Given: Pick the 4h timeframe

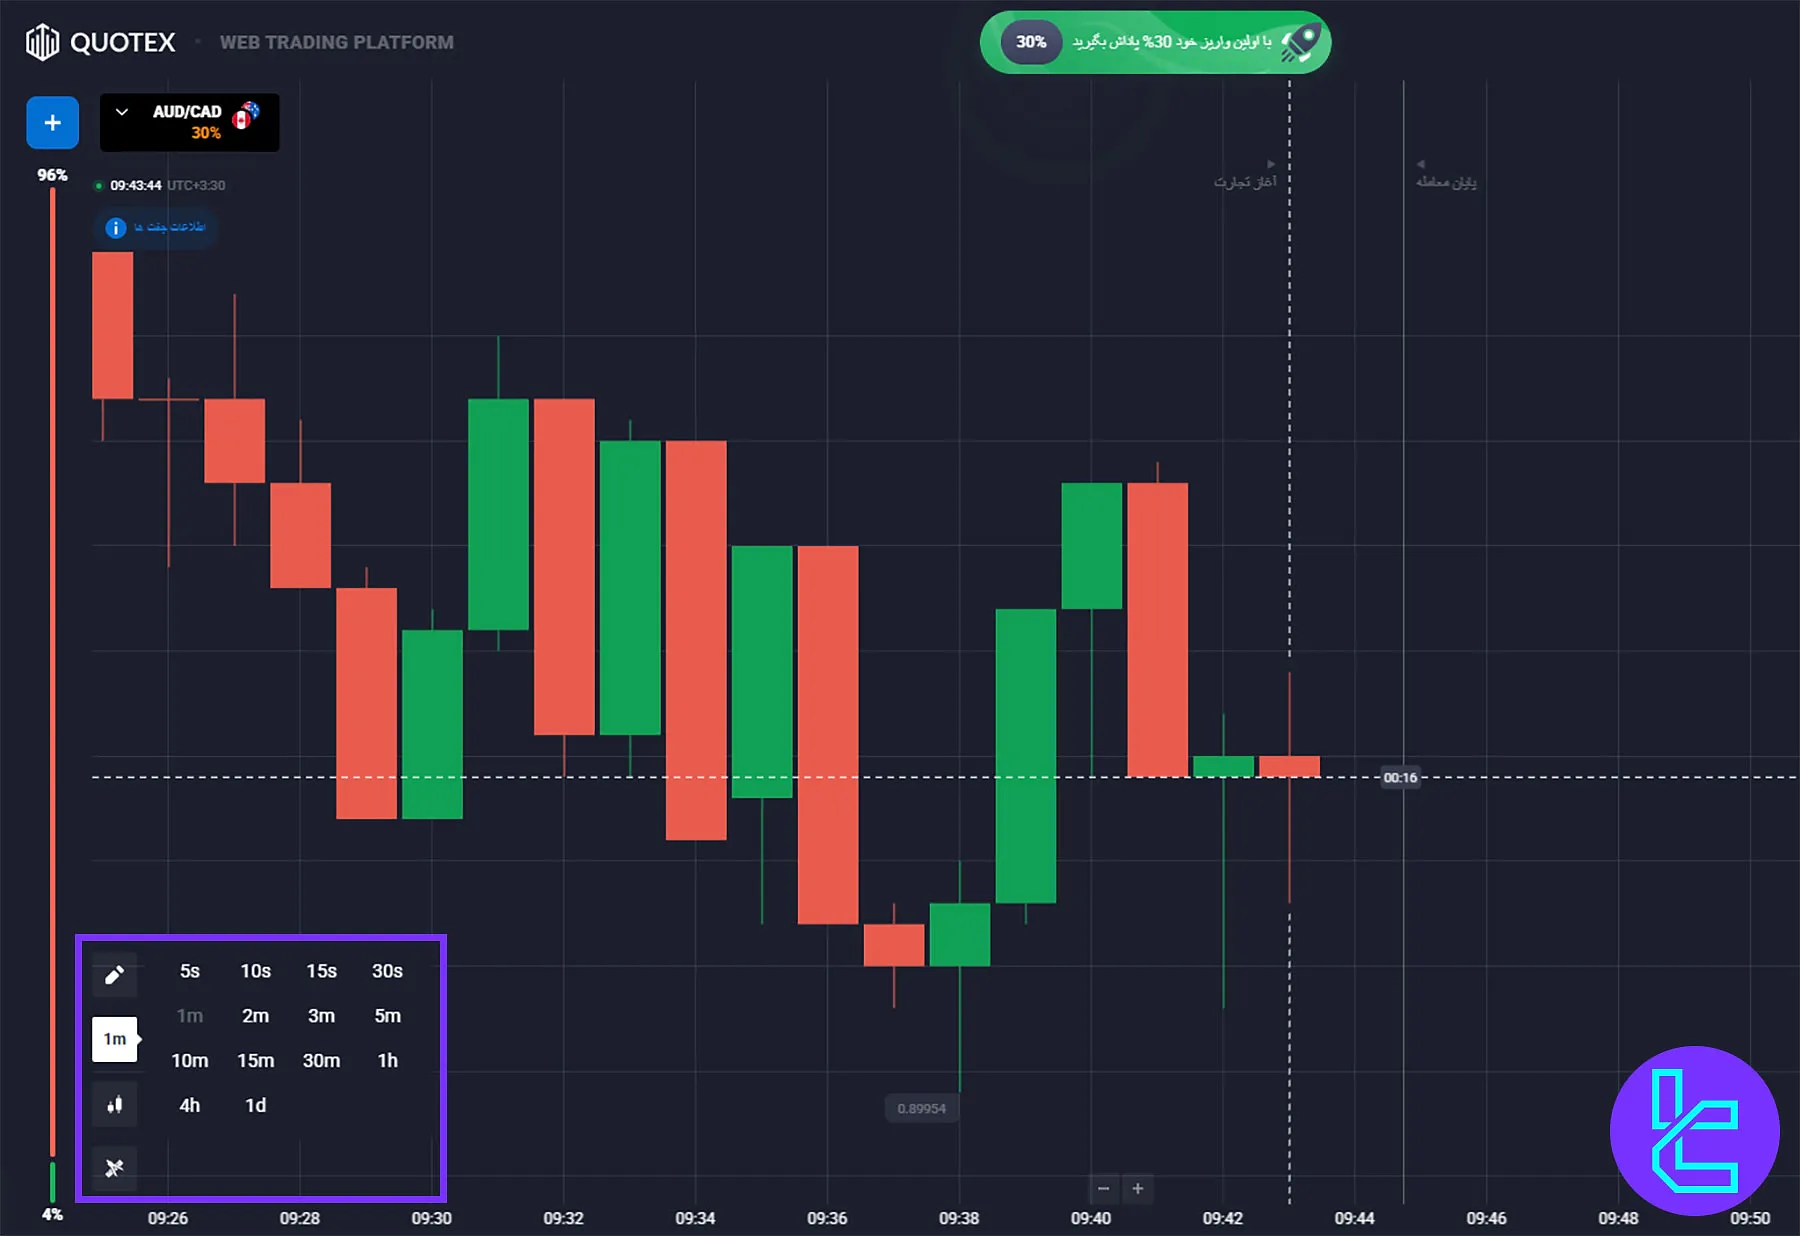Looking at the screenshot, I should [190, 1105].
